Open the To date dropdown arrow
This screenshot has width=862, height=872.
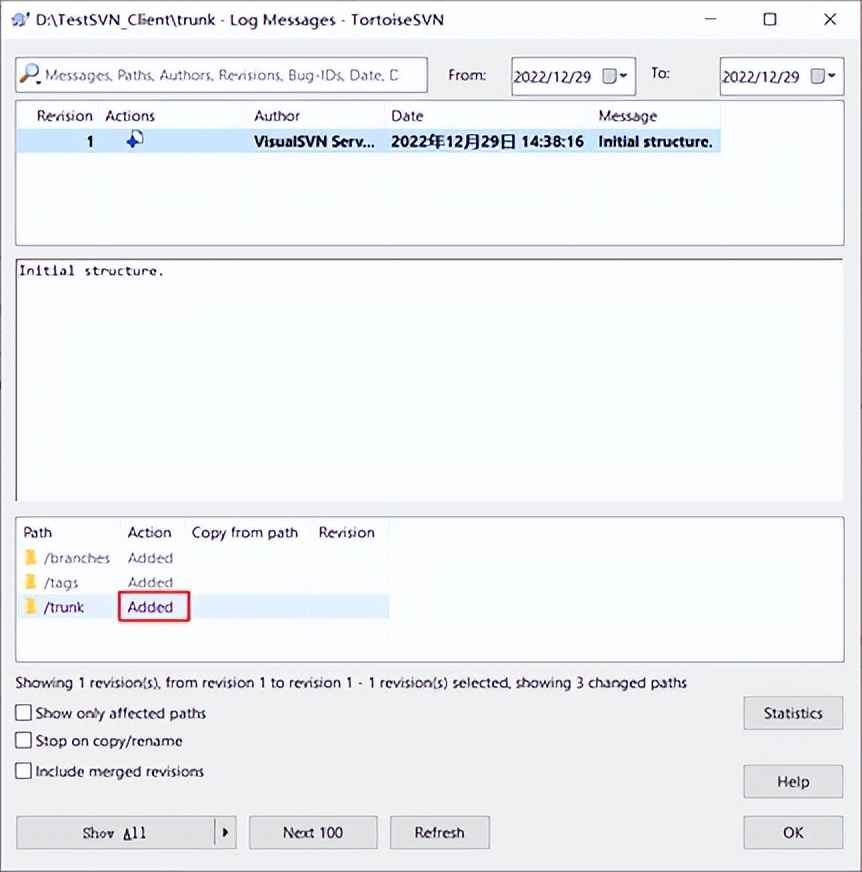(831, 76)
